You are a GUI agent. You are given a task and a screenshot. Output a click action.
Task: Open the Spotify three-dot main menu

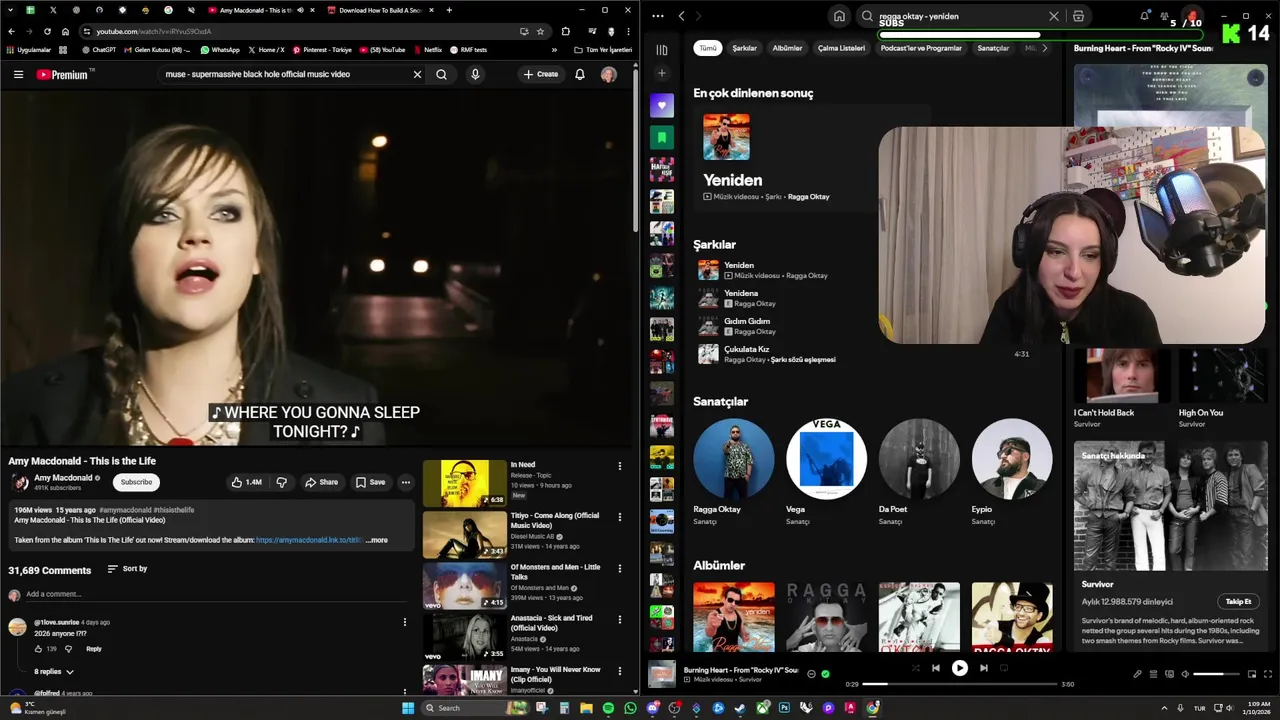click(x=657, y=16)
